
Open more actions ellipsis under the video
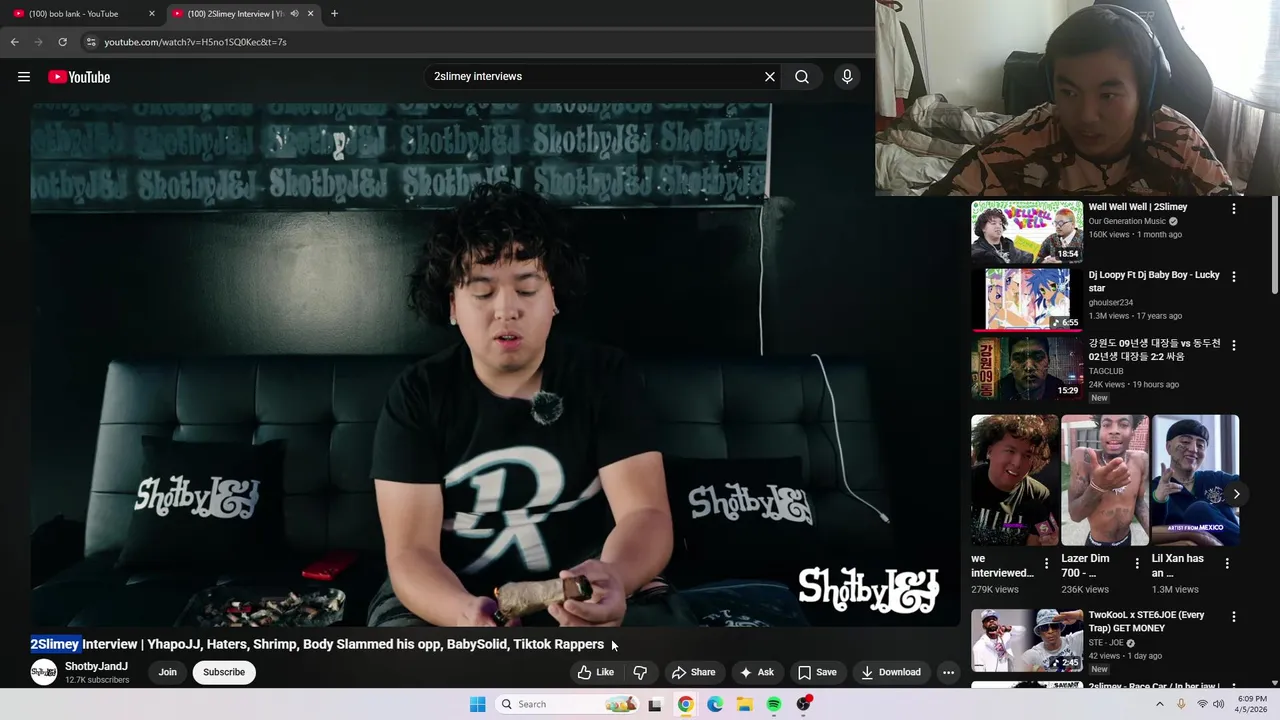coord(948,672)
